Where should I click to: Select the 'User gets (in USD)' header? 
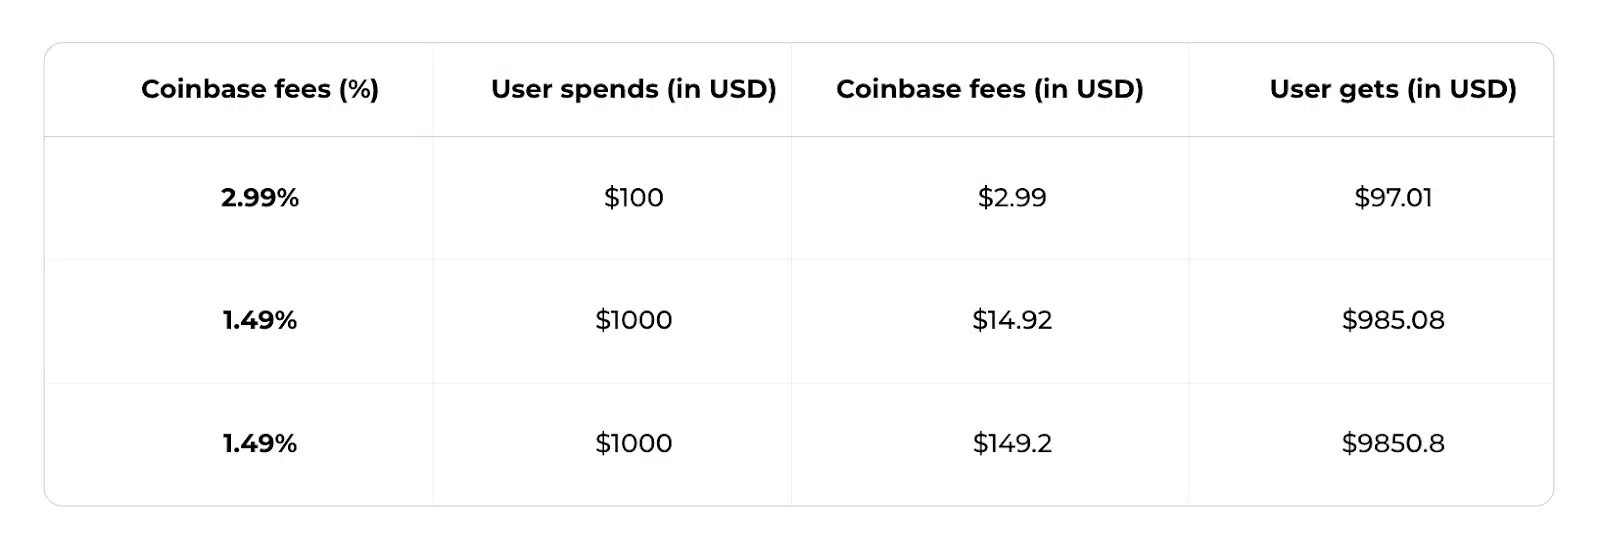[1393, 89]
